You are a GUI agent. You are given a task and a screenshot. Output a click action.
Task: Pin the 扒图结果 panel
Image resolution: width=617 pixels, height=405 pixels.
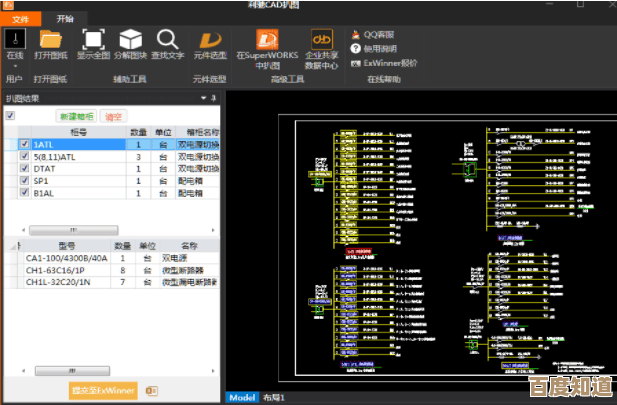tap(212, 98)
